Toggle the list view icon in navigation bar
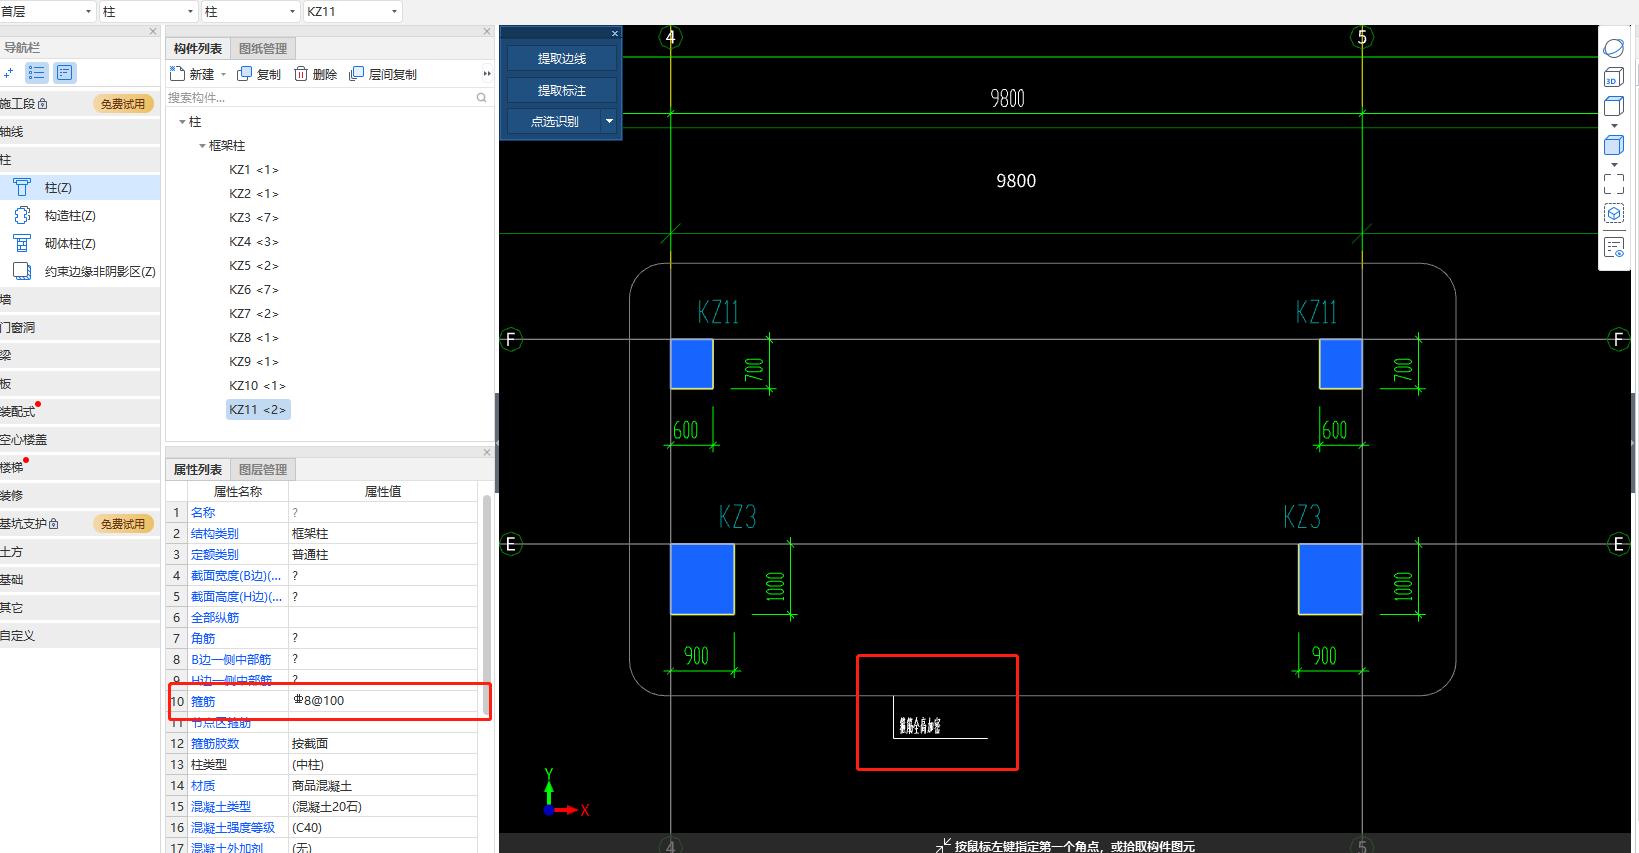Image resolution: width=1639 pixels, height=853 pixels. tap(37, 73)
